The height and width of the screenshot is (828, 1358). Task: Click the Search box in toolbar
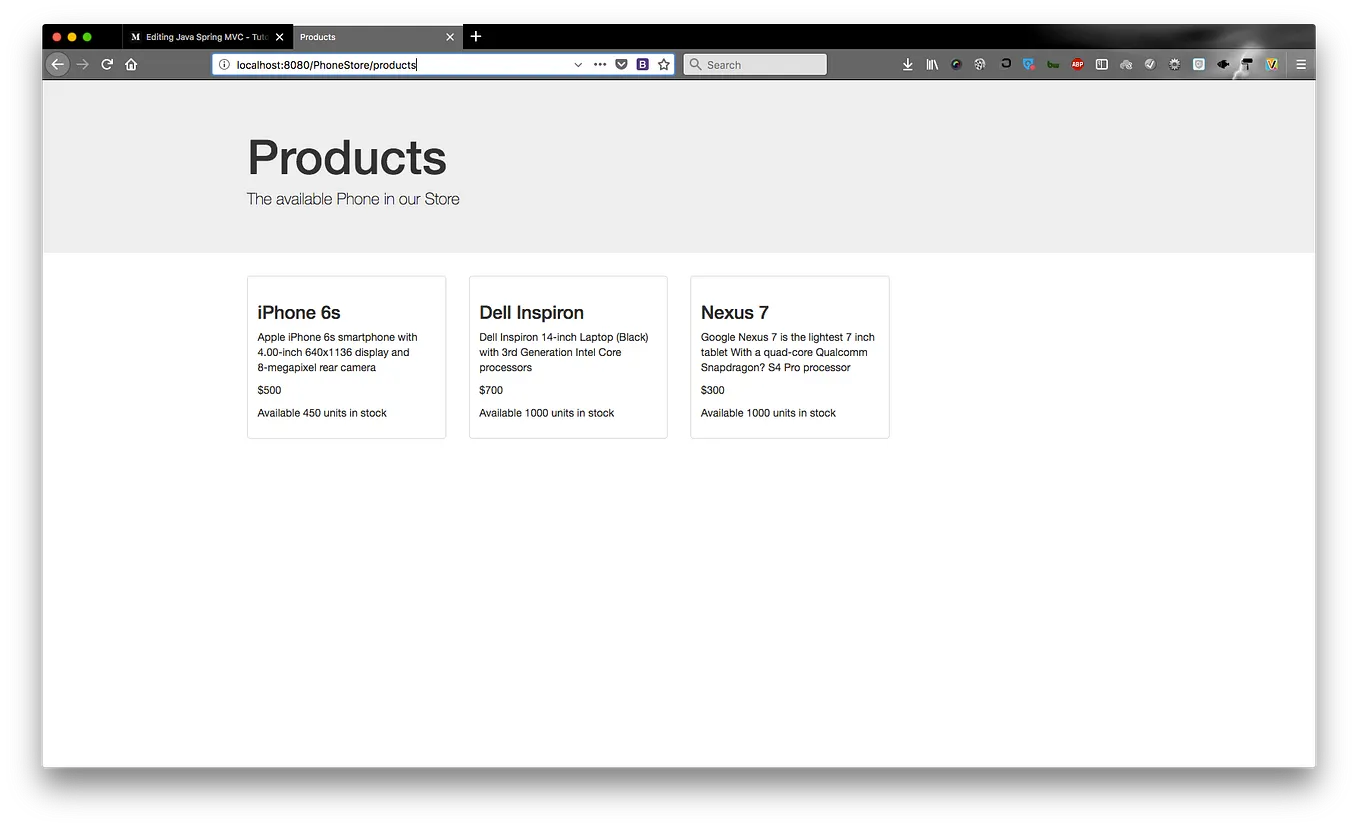tap(755, 64)
